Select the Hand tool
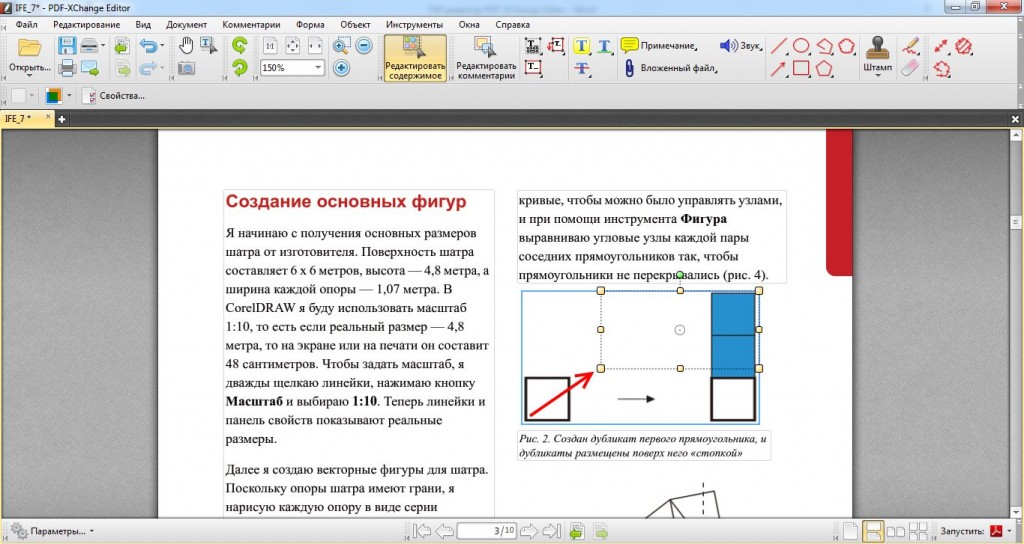This screenshot has height=544, width=1024. [187, 46]
